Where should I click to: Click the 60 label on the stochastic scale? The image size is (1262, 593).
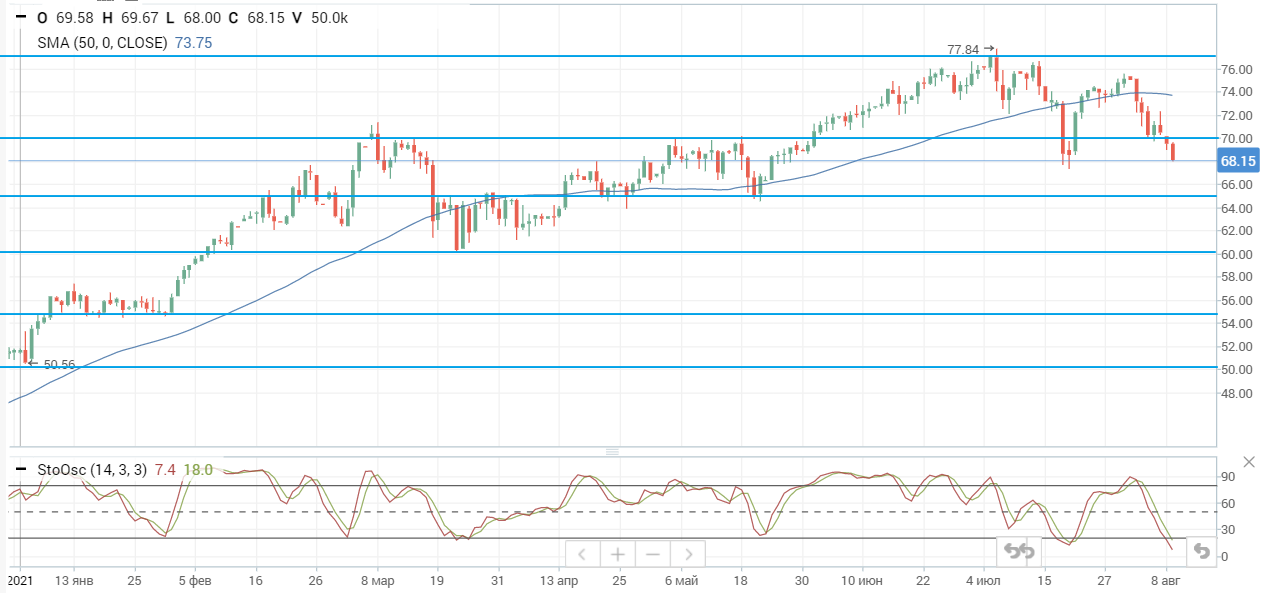pos(1228,504)
